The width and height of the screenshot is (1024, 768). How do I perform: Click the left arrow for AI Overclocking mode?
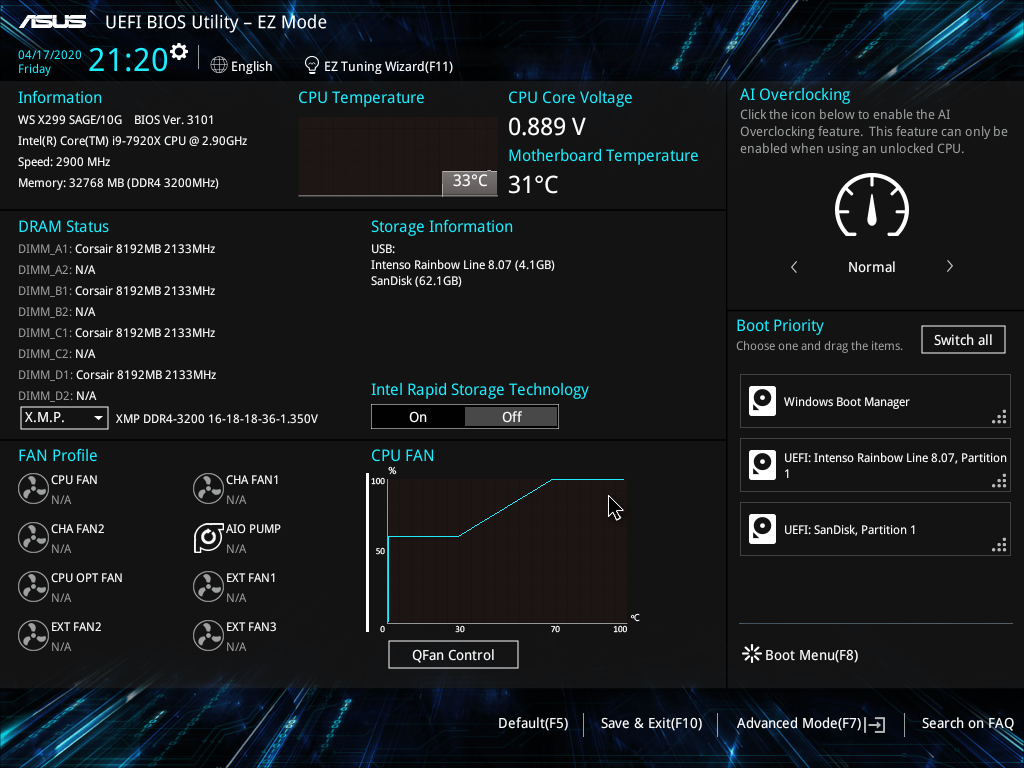pyautogui.click(x=794, y=266)
